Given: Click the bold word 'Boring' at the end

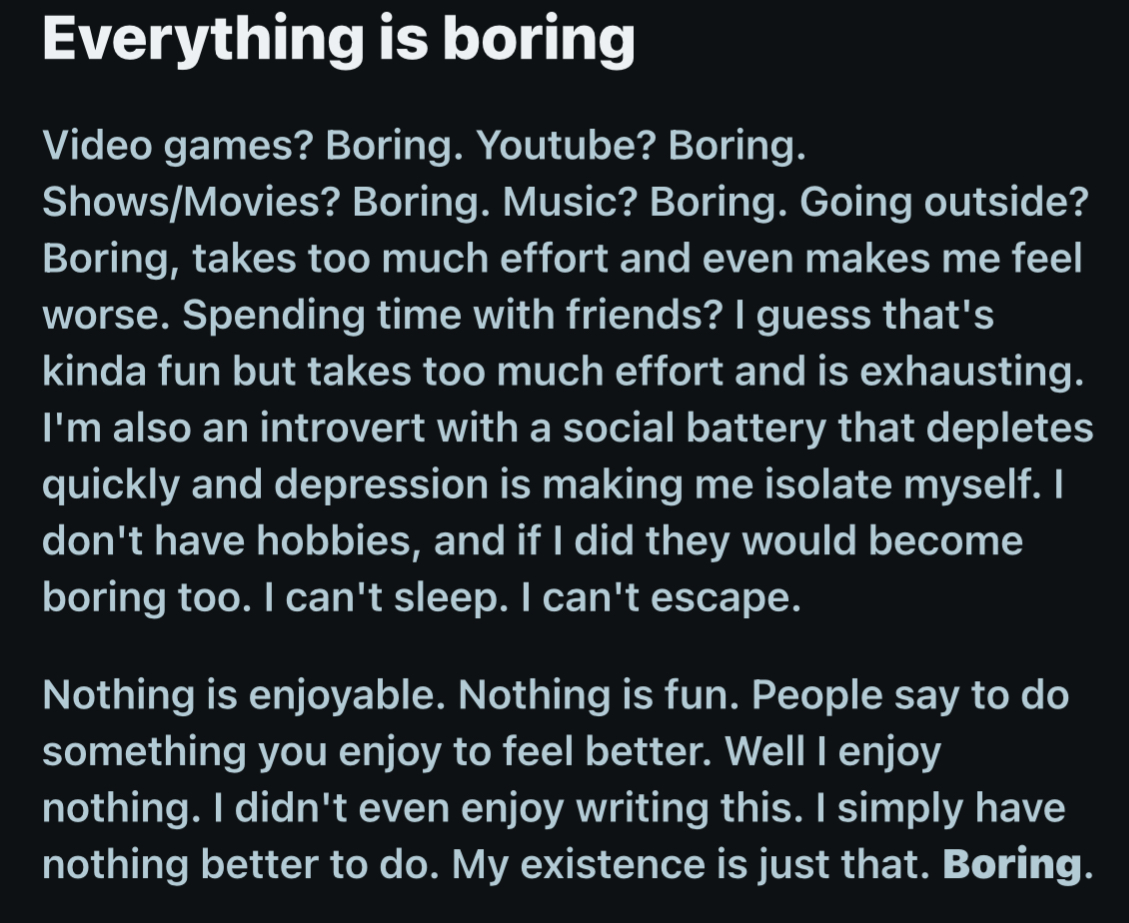Looking at the screenshot, I should pyautogui.click(x=1012, y=863).
